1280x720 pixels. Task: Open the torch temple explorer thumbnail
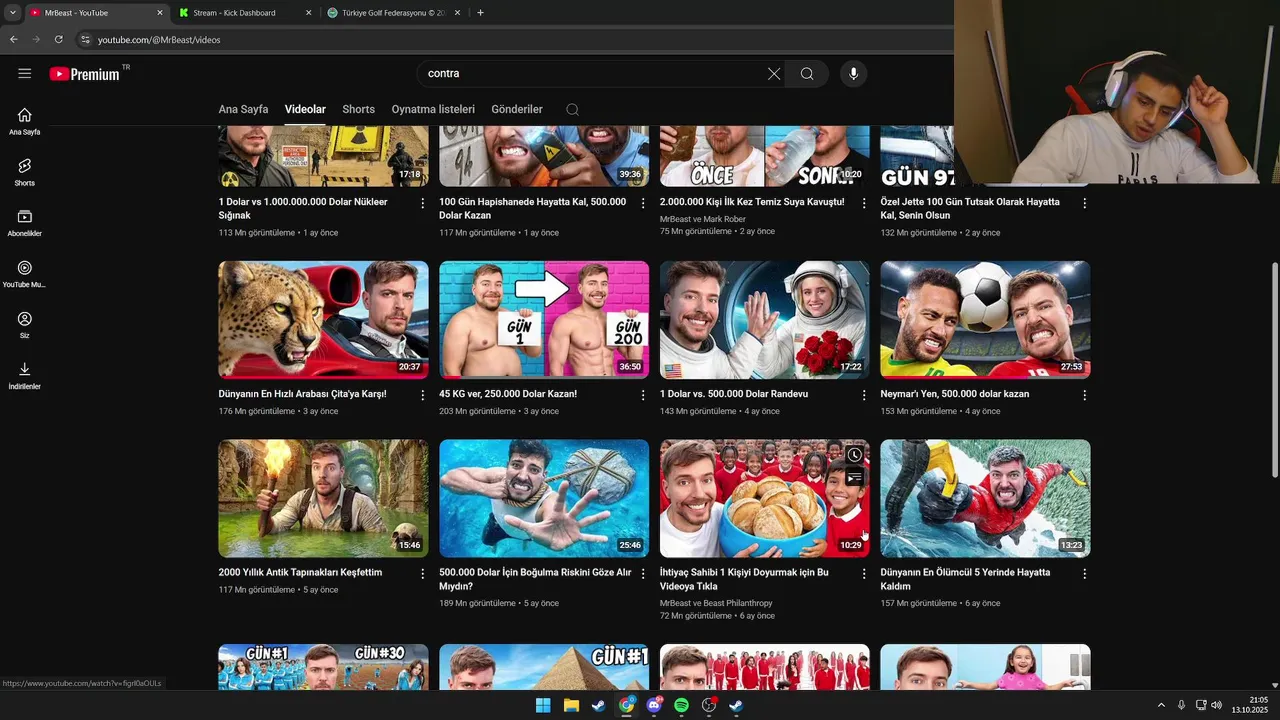(x=323, y=498)
